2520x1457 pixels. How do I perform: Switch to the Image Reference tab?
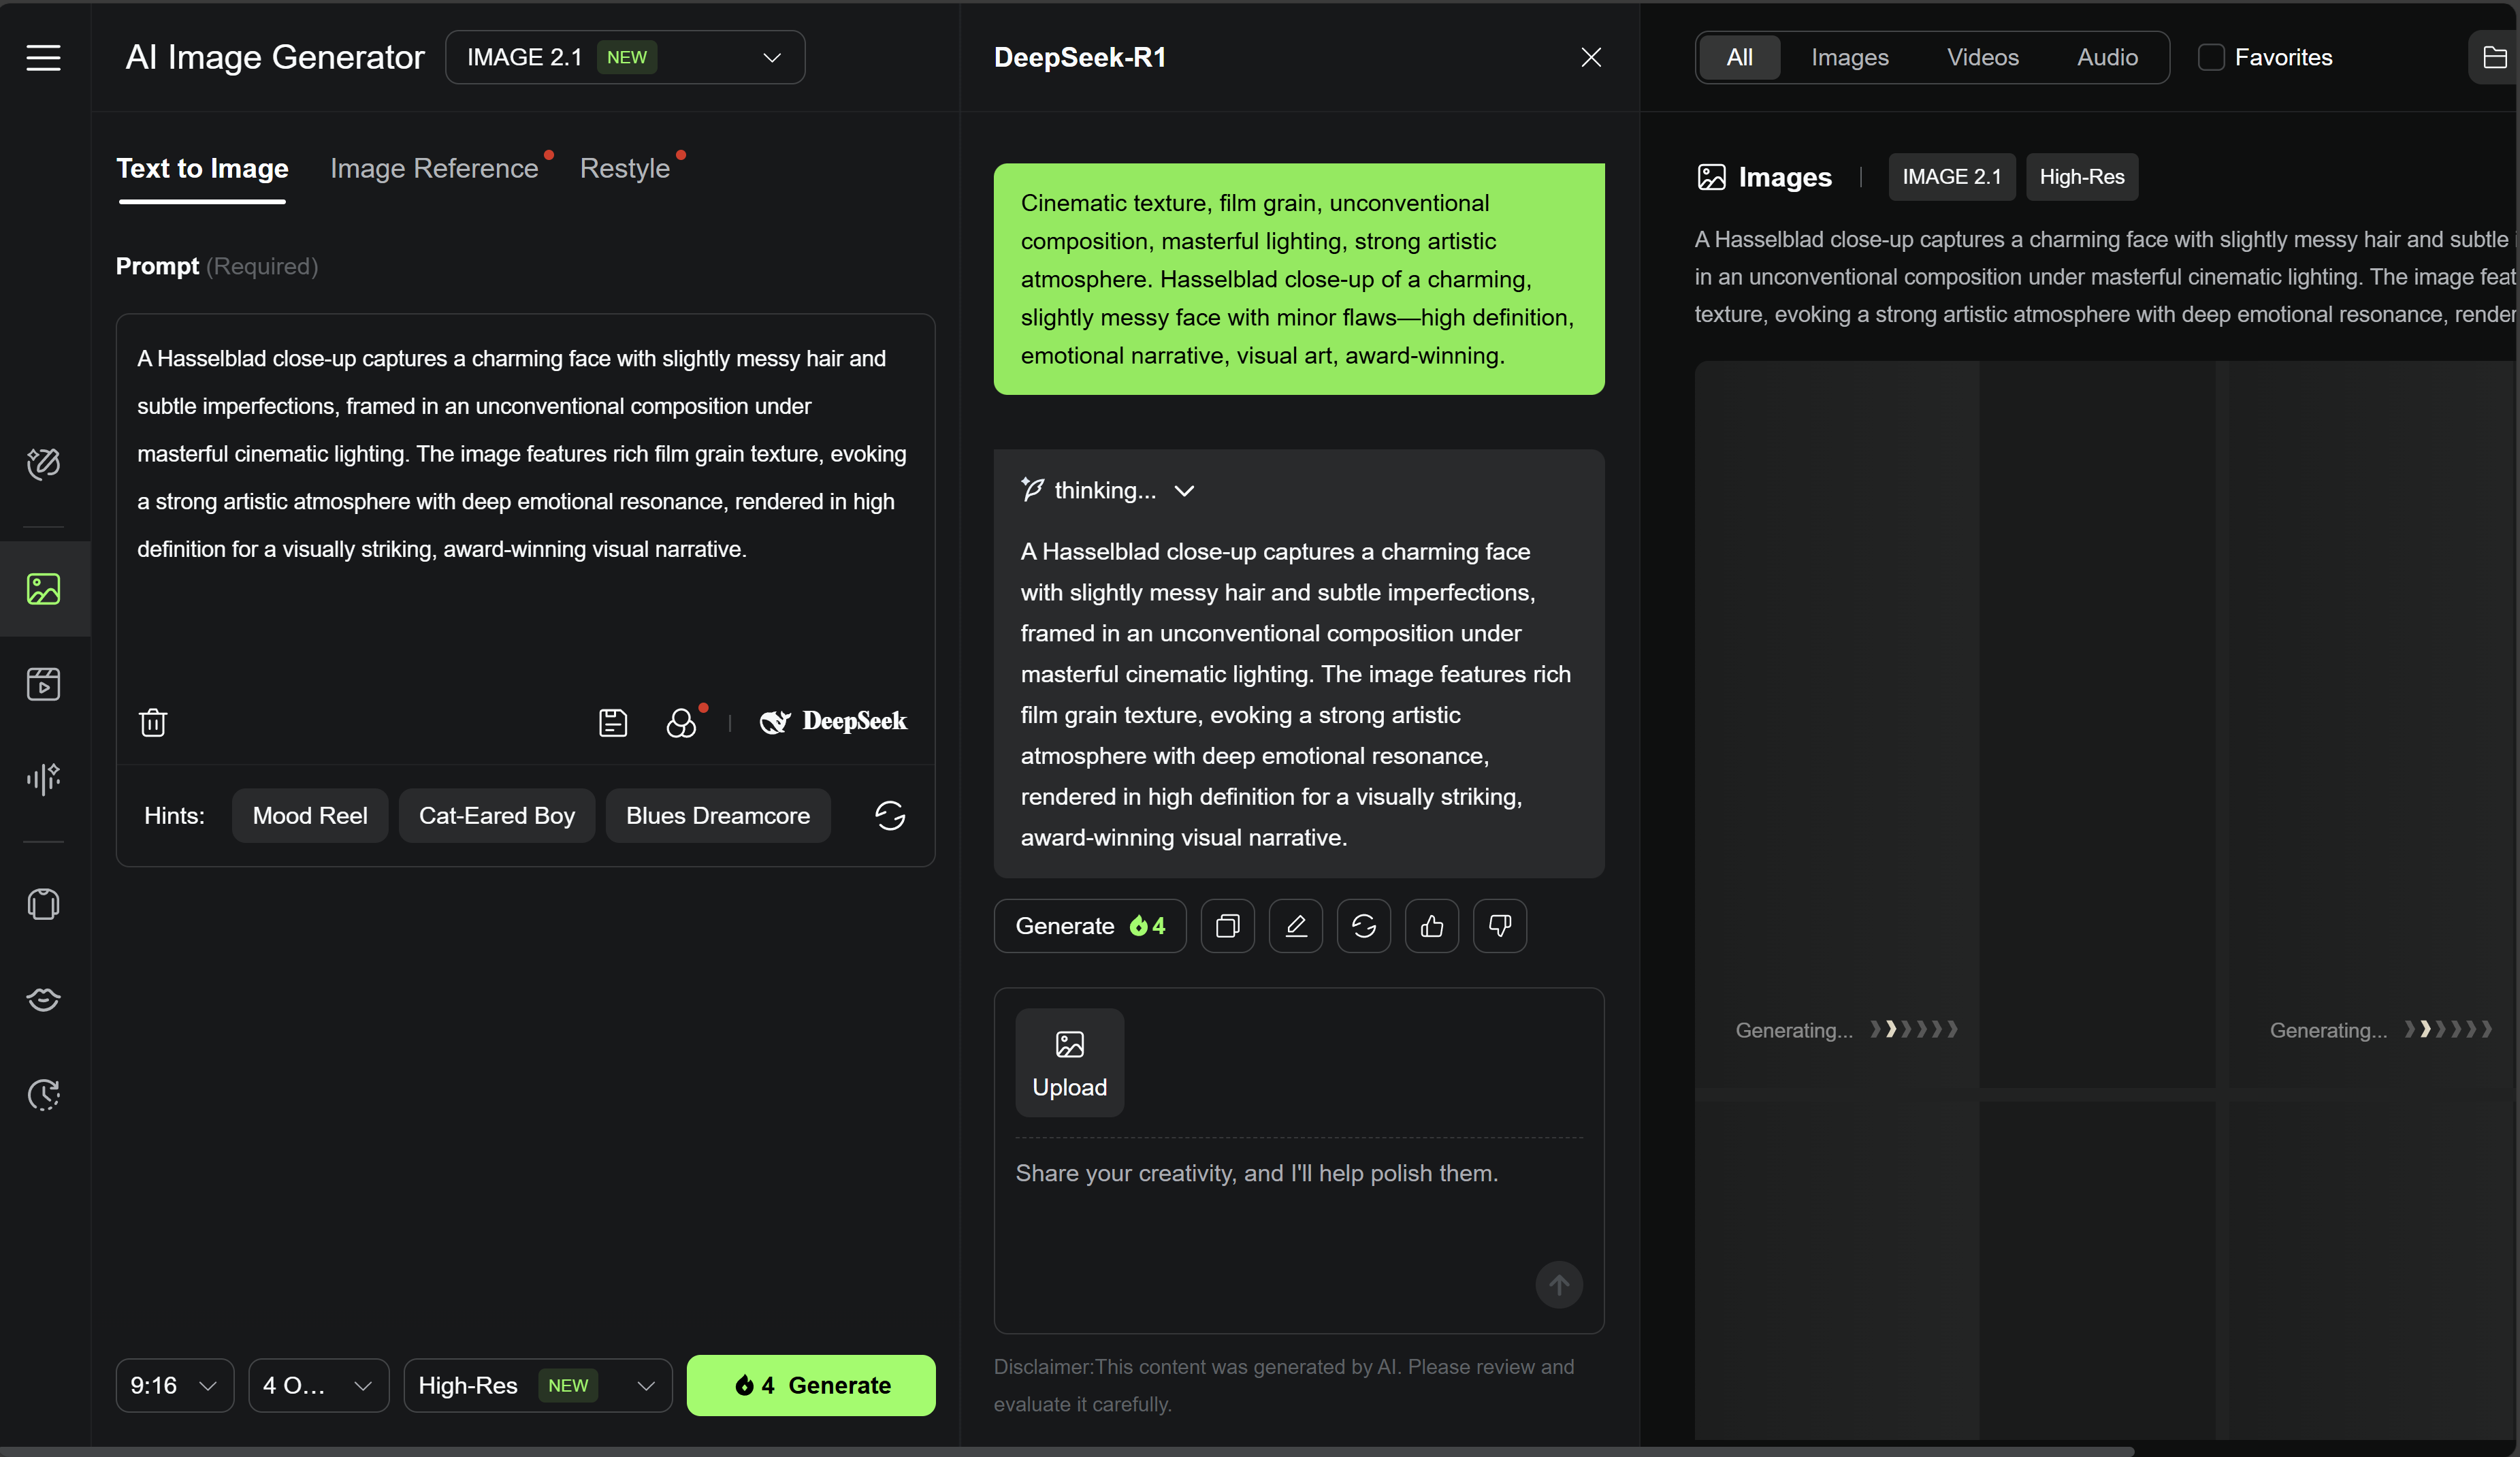click(434, 168)
